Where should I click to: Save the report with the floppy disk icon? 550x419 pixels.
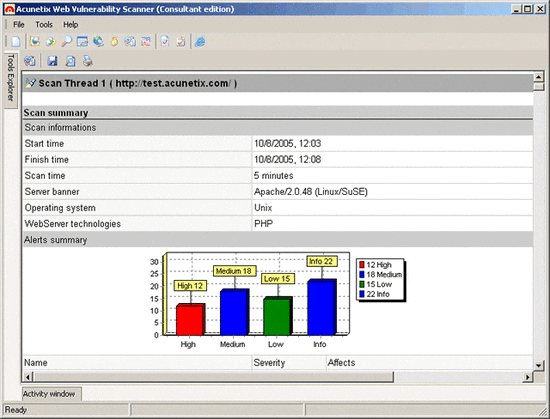click(x=52, y=61)
